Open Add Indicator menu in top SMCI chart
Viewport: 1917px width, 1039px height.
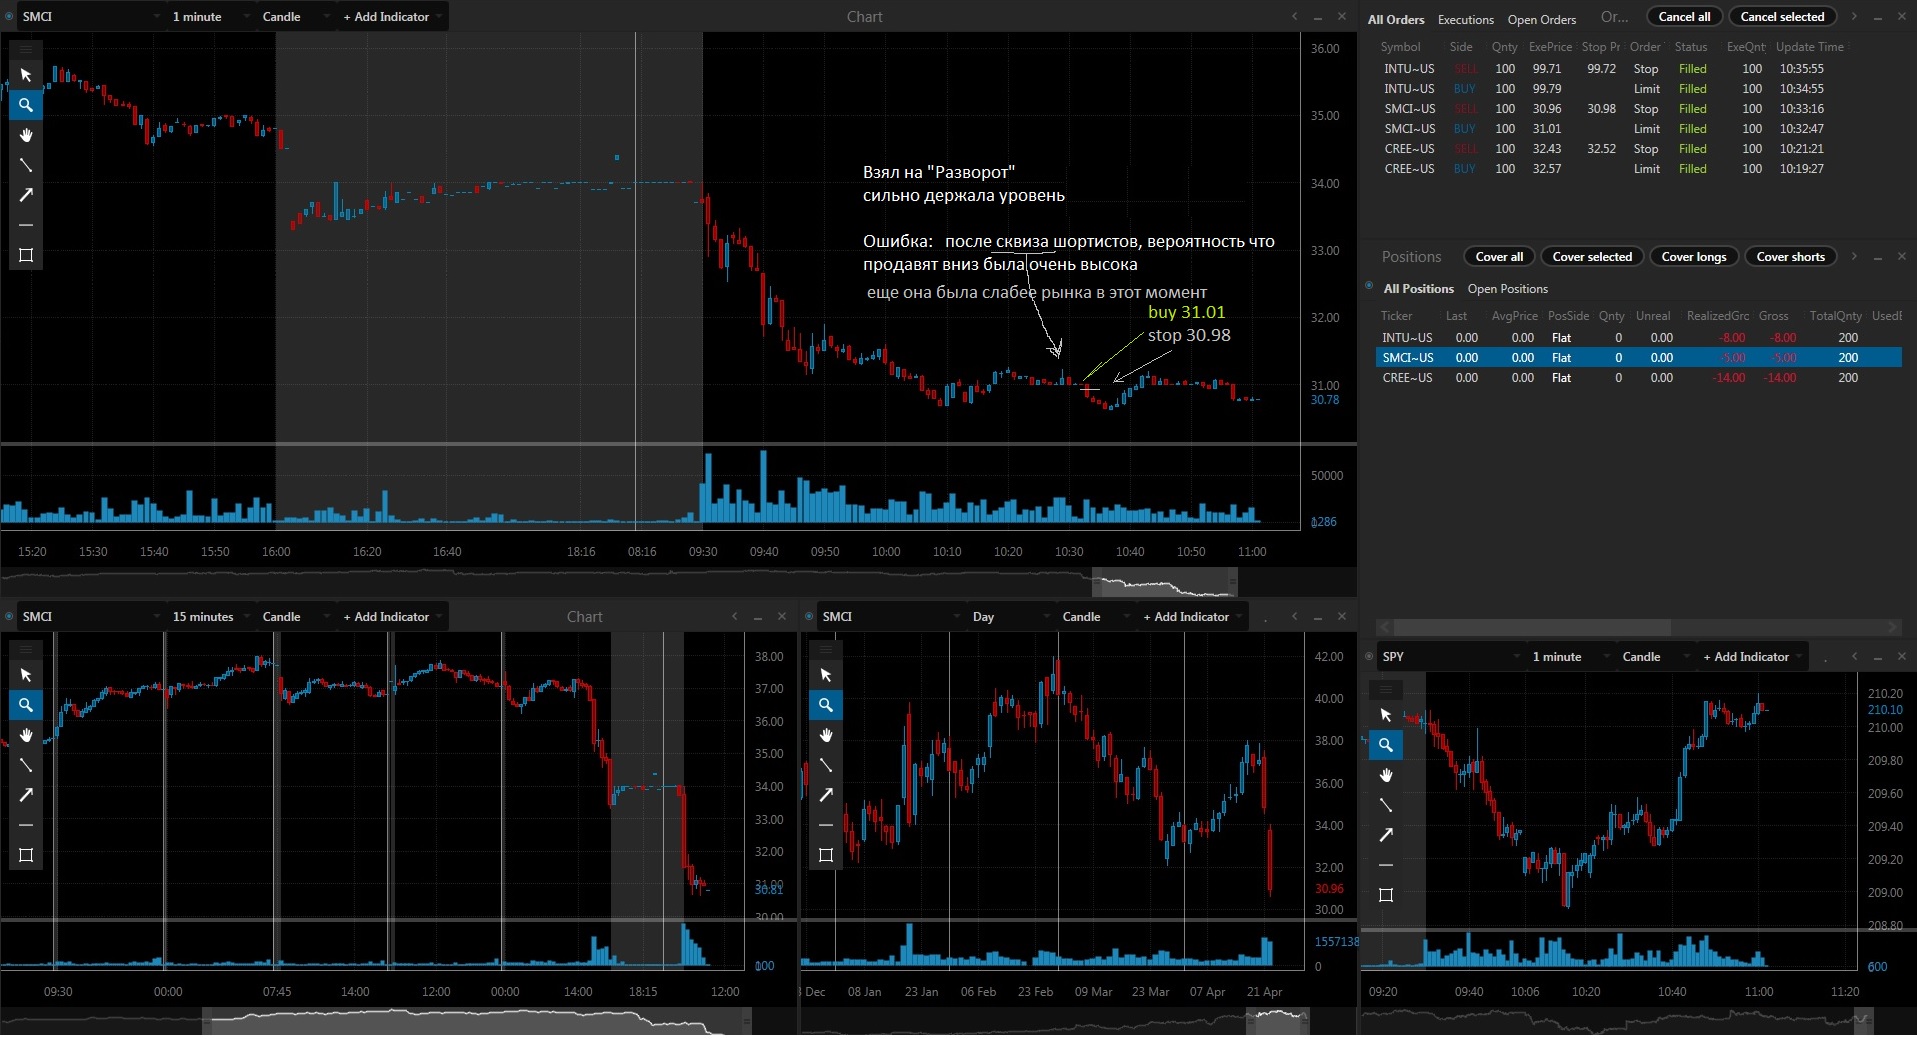click(392, 16)
